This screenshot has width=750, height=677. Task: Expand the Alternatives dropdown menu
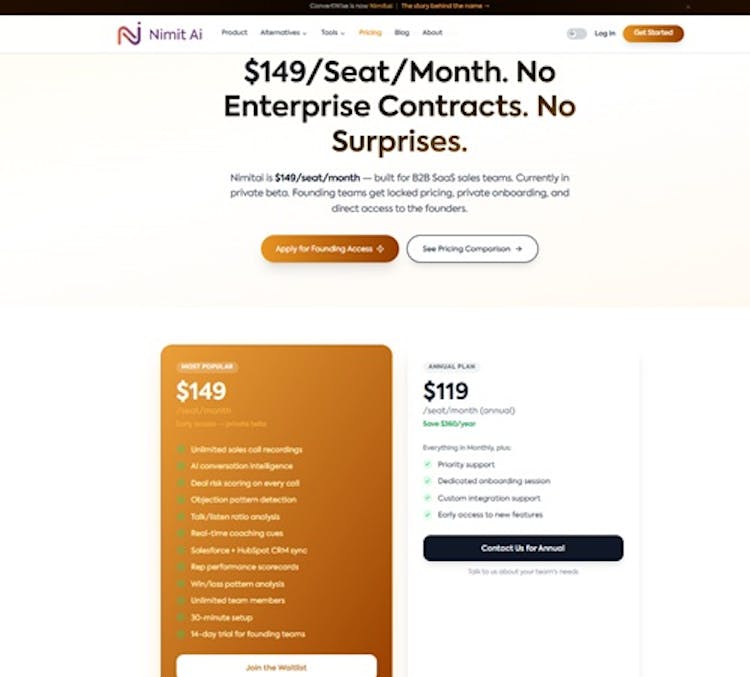tap(281, 33)
